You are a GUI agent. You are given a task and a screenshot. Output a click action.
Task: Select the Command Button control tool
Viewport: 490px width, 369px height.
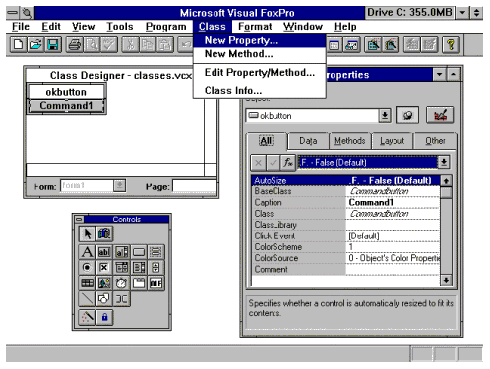click(139, 252)
